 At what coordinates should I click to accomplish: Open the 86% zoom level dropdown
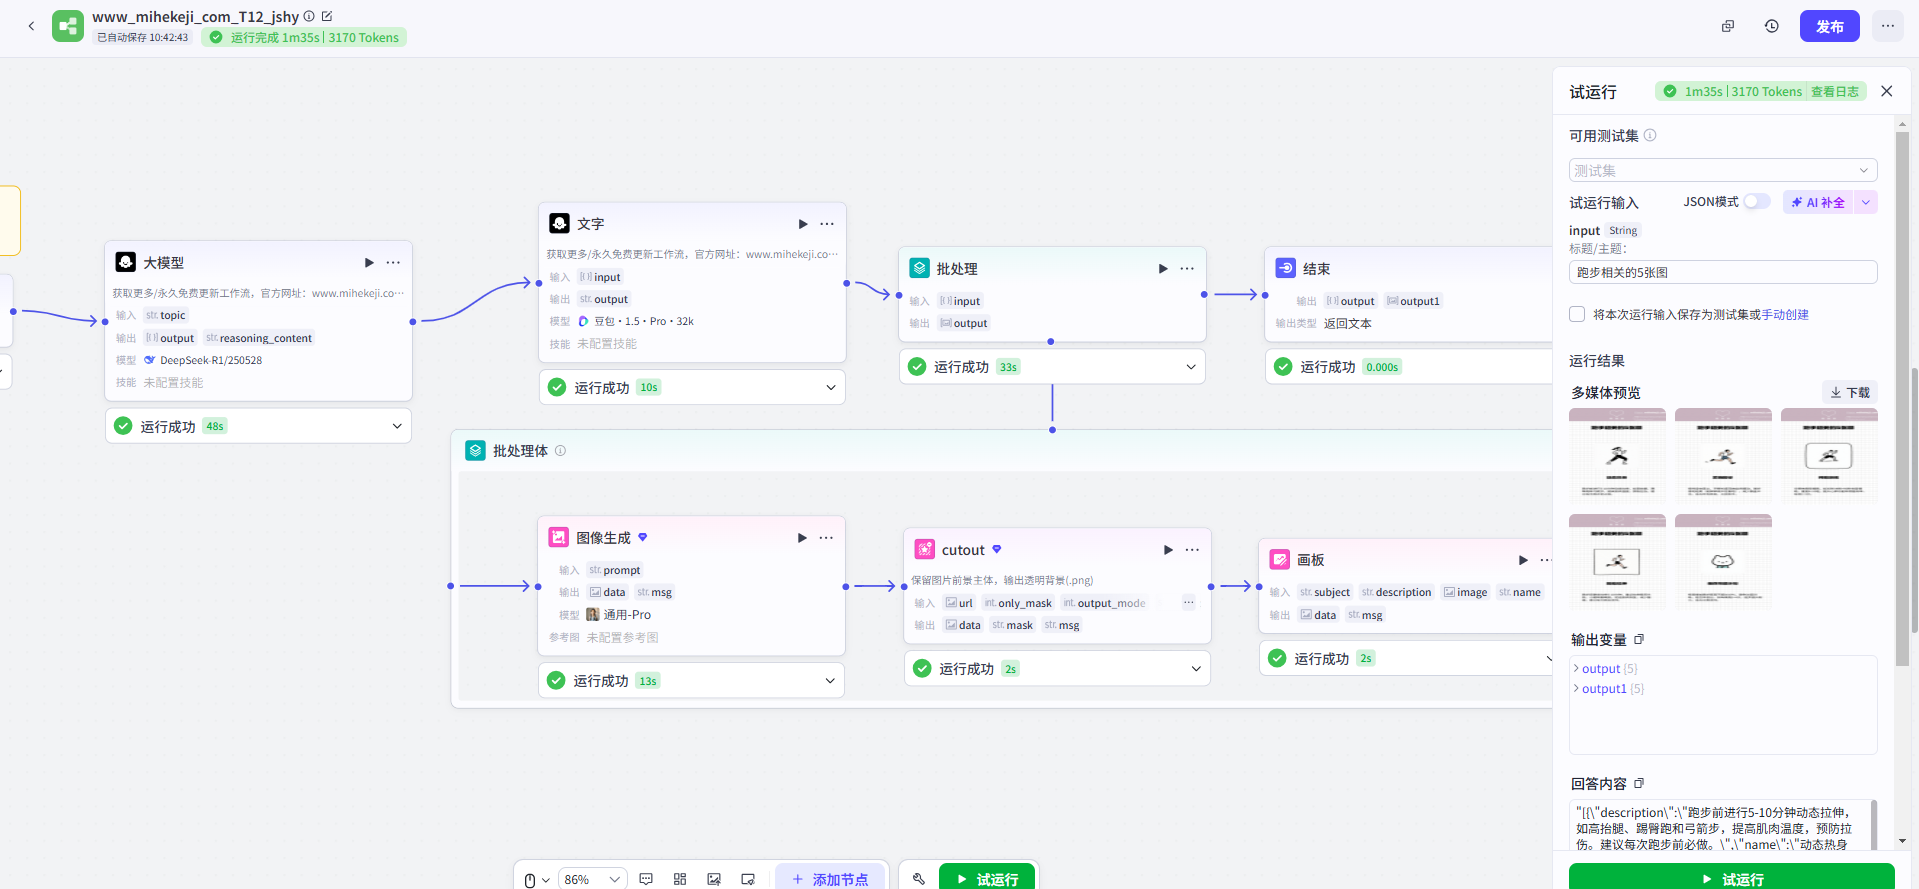pyautogui.click(x=592, y=879)
